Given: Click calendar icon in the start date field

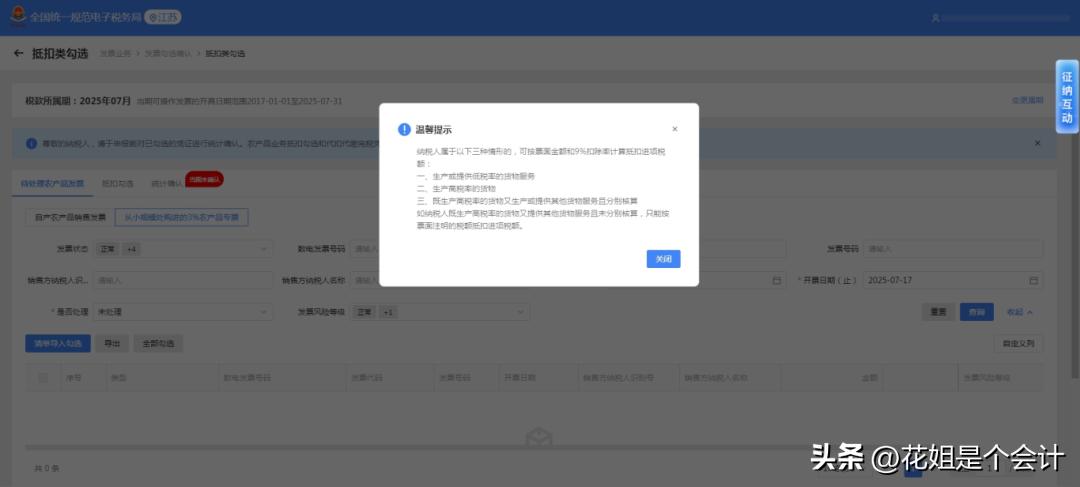Looking at the screenshot, I should [776, 280].
